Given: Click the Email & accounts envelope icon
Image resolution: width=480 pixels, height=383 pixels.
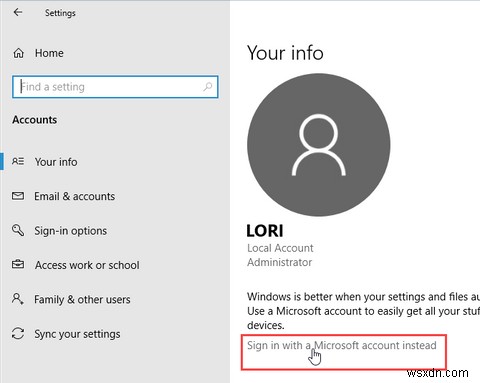Looking at the screenshot, I should (x=18, y=196).
